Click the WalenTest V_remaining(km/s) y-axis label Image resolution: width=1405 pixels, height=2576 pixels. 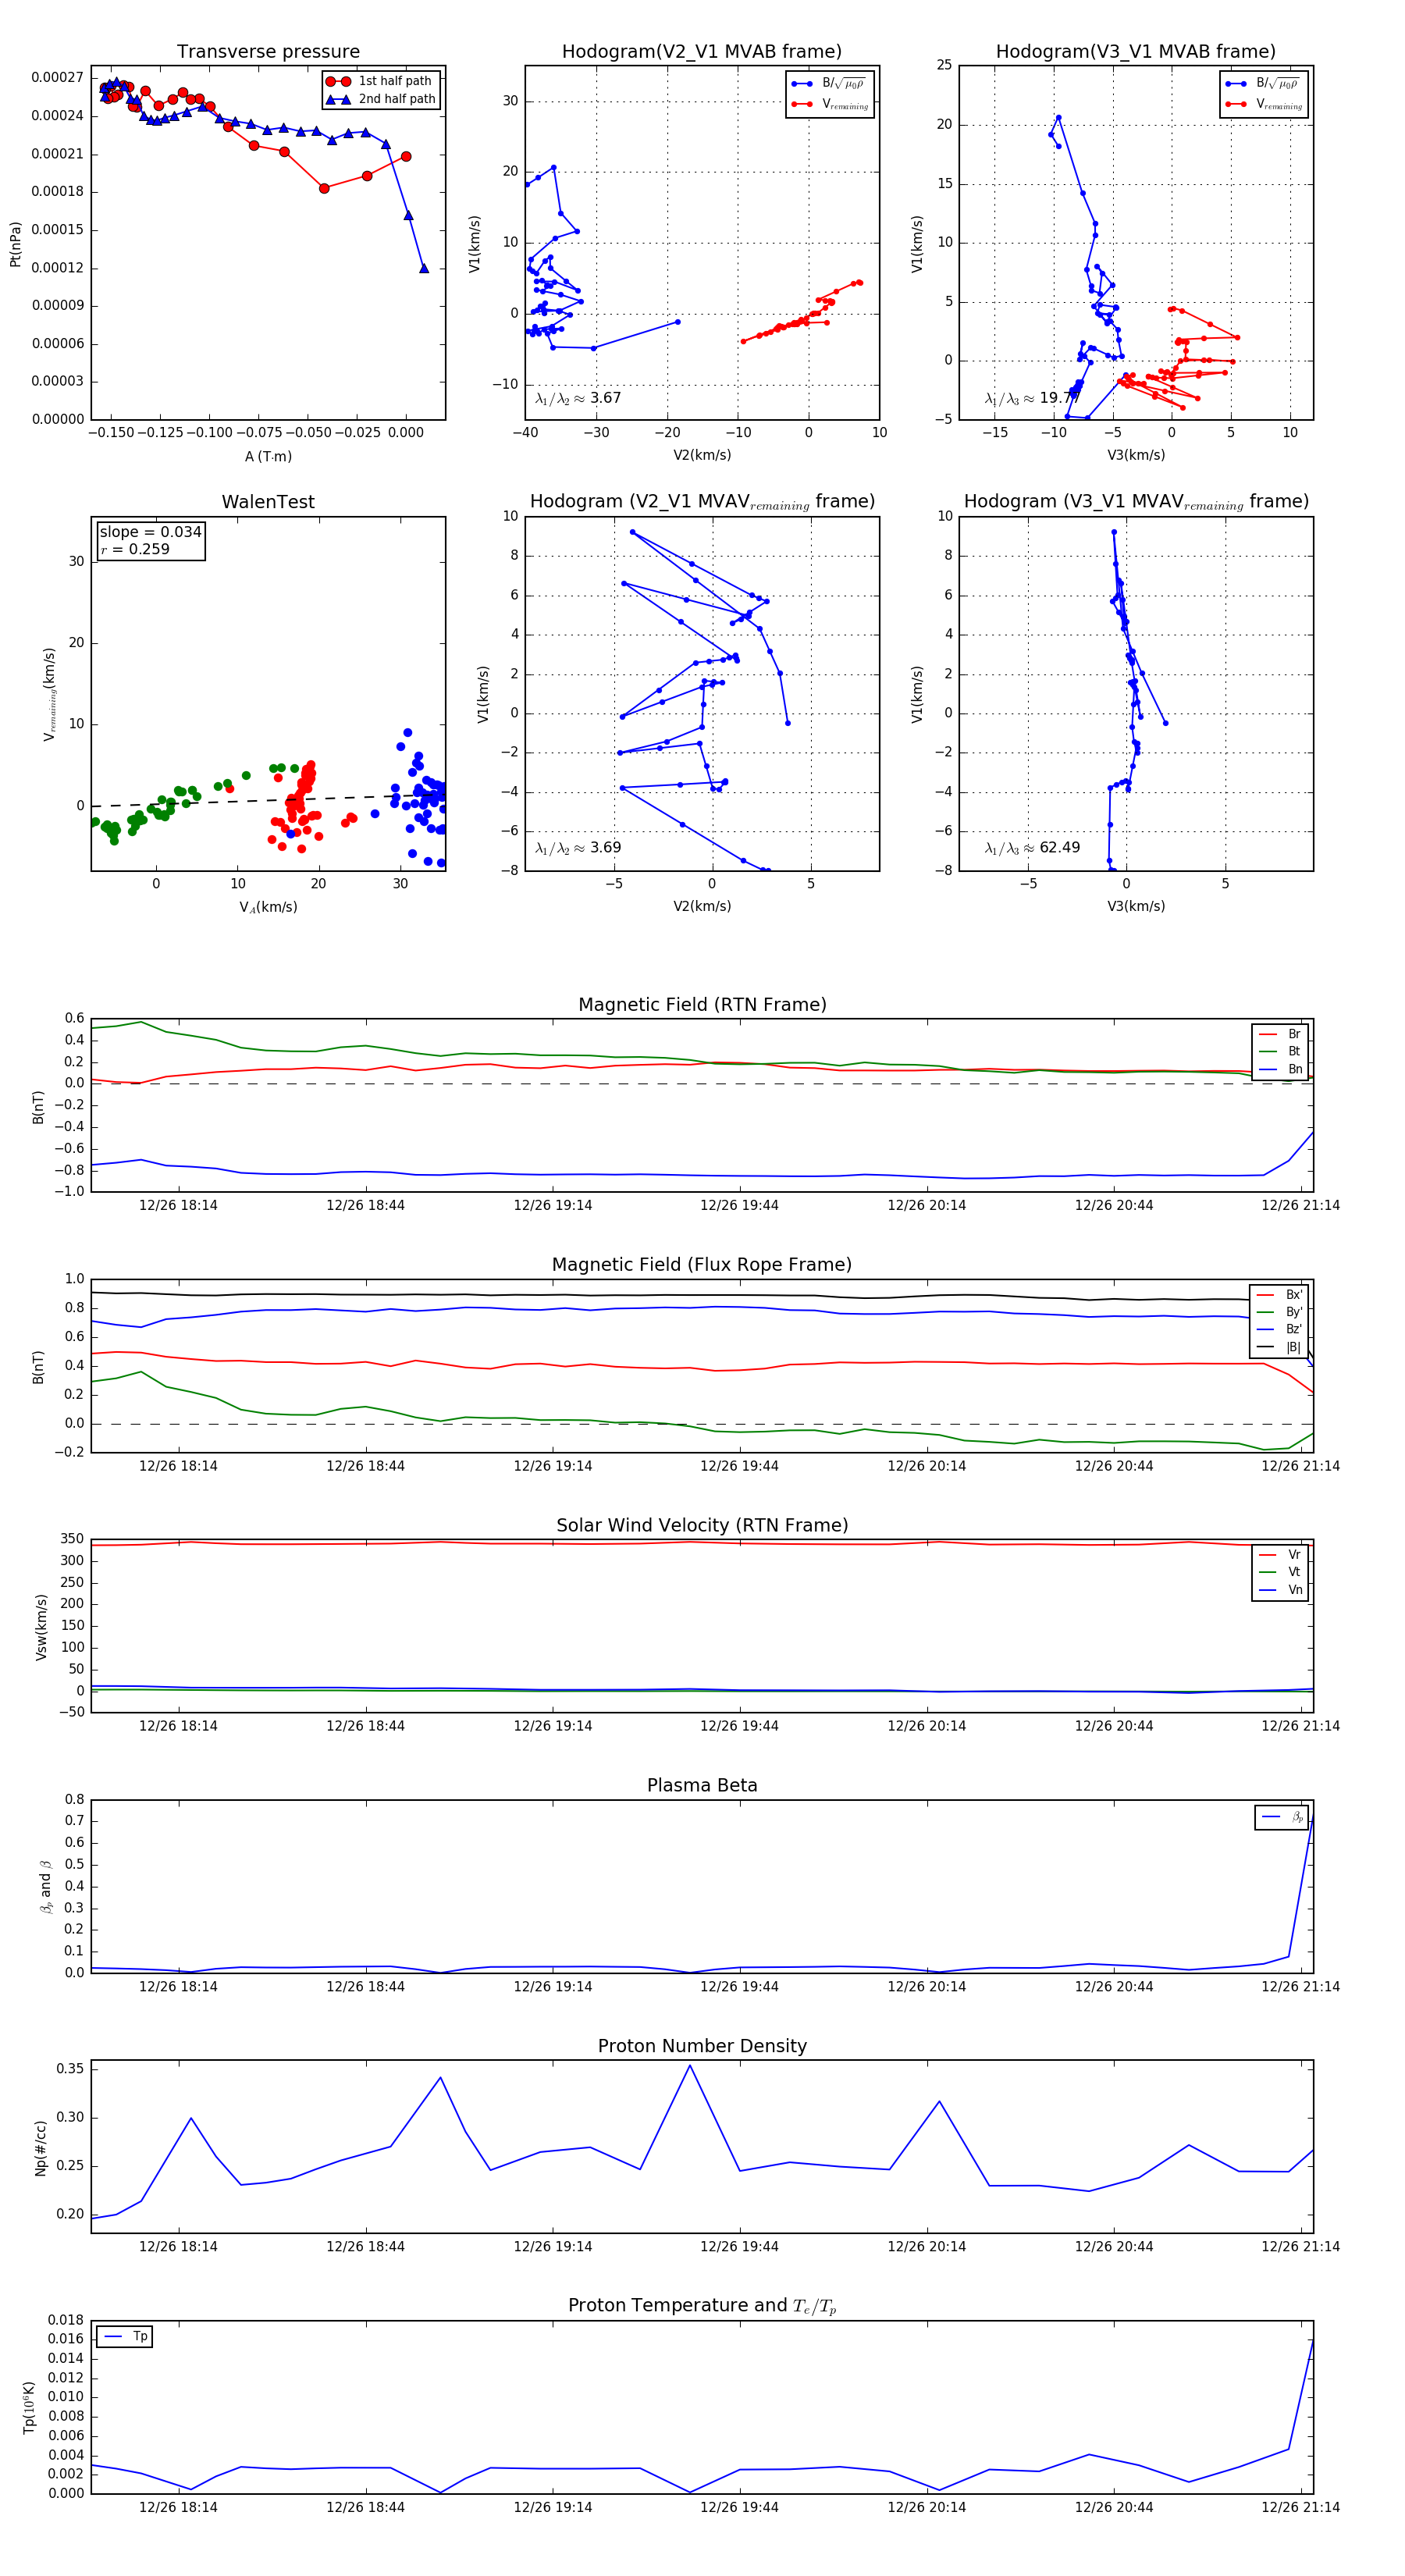pos(49,694)
